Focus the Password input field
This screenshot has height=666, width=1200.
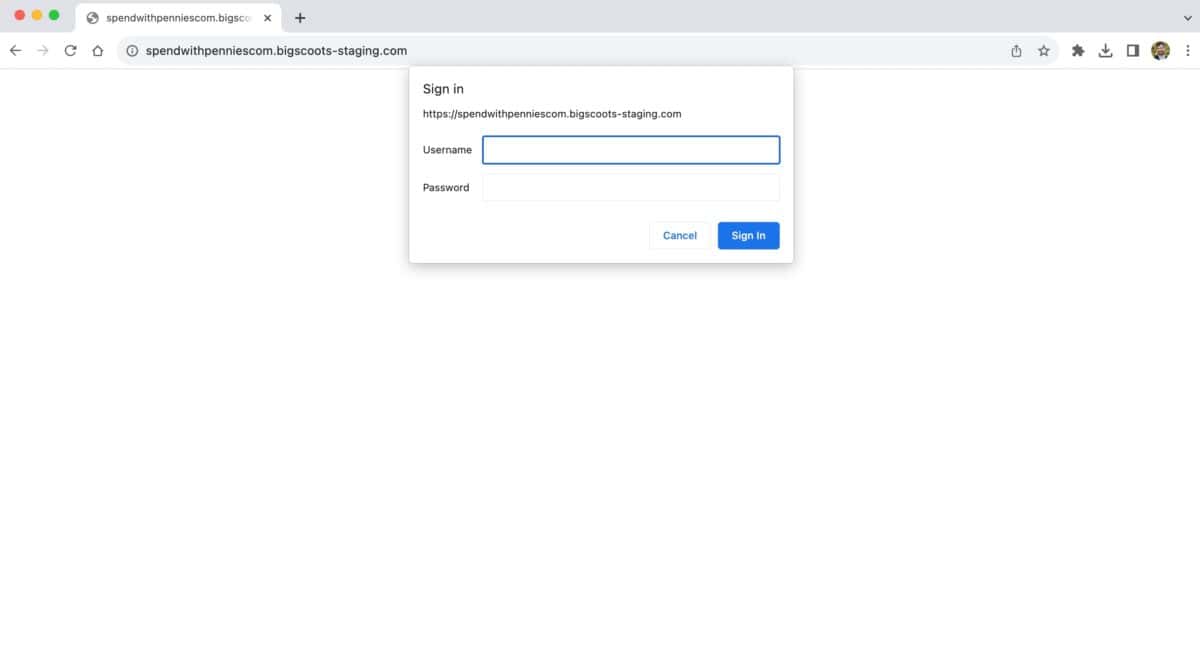tap(631, 188)
